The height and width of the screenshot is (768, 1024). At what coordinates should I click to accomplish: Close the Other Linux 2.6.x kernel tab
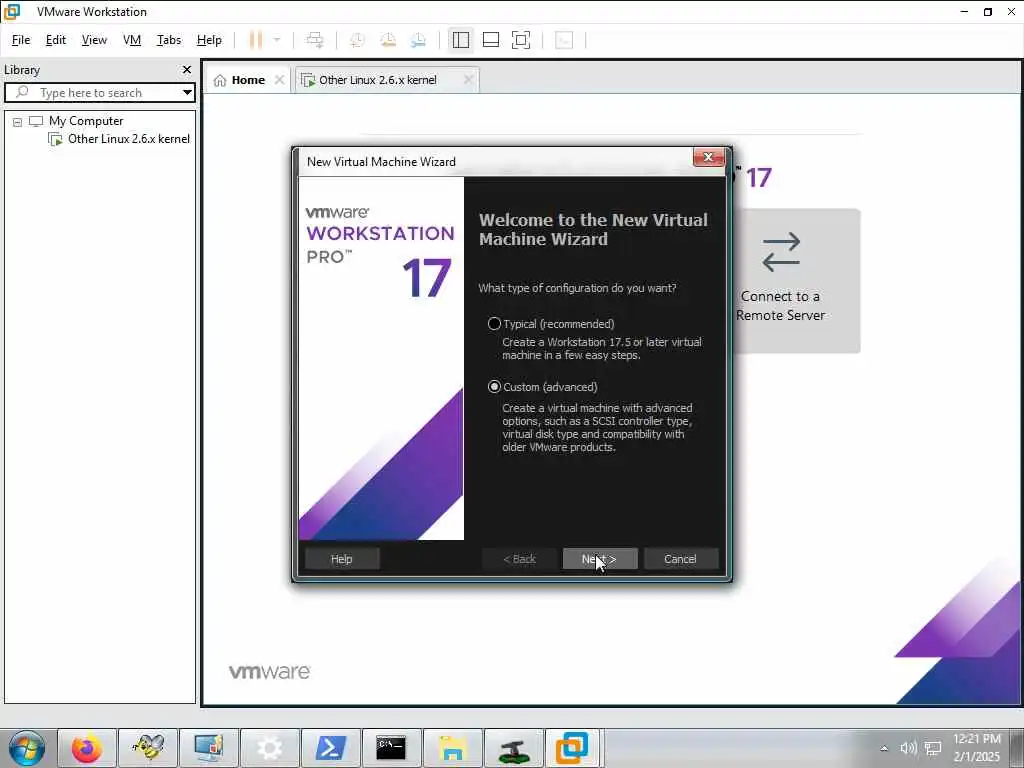pyautogui.click(x=468, y=80)
